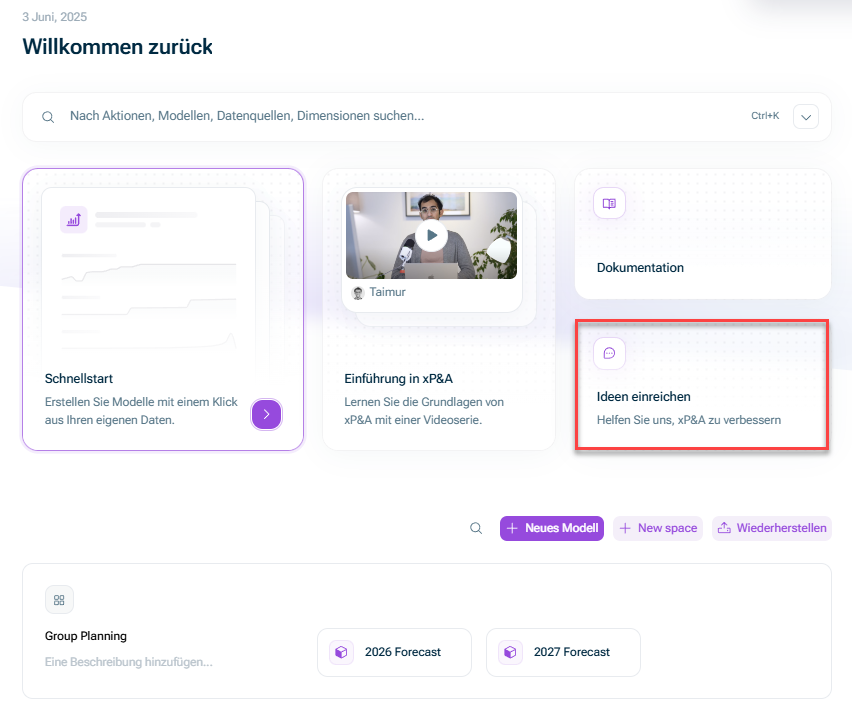The height and width of the screenshot is (712, 852).
Task: Click the Taimur avatar icon
Action: point(358,293)
